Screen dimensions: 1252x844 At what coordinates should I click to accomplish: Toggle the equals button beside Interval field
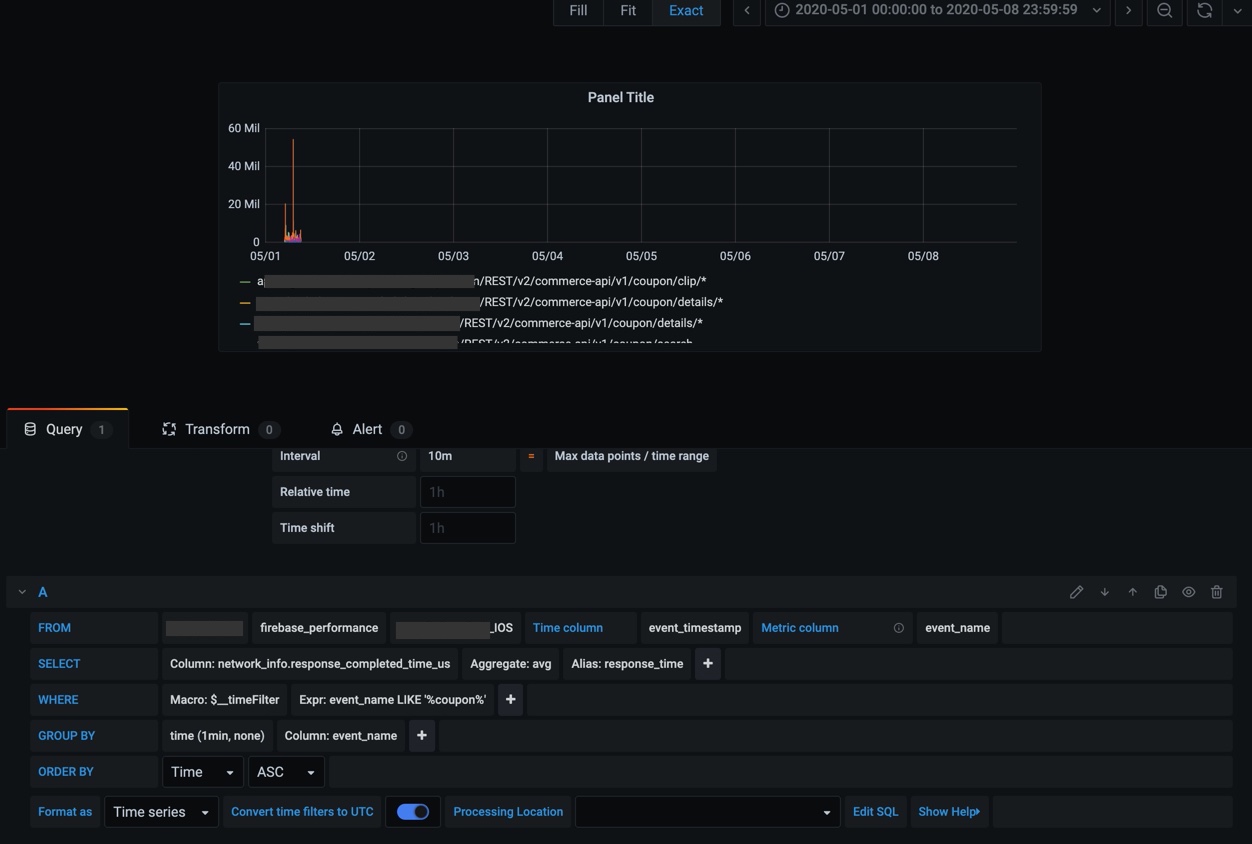click(531, 455)
